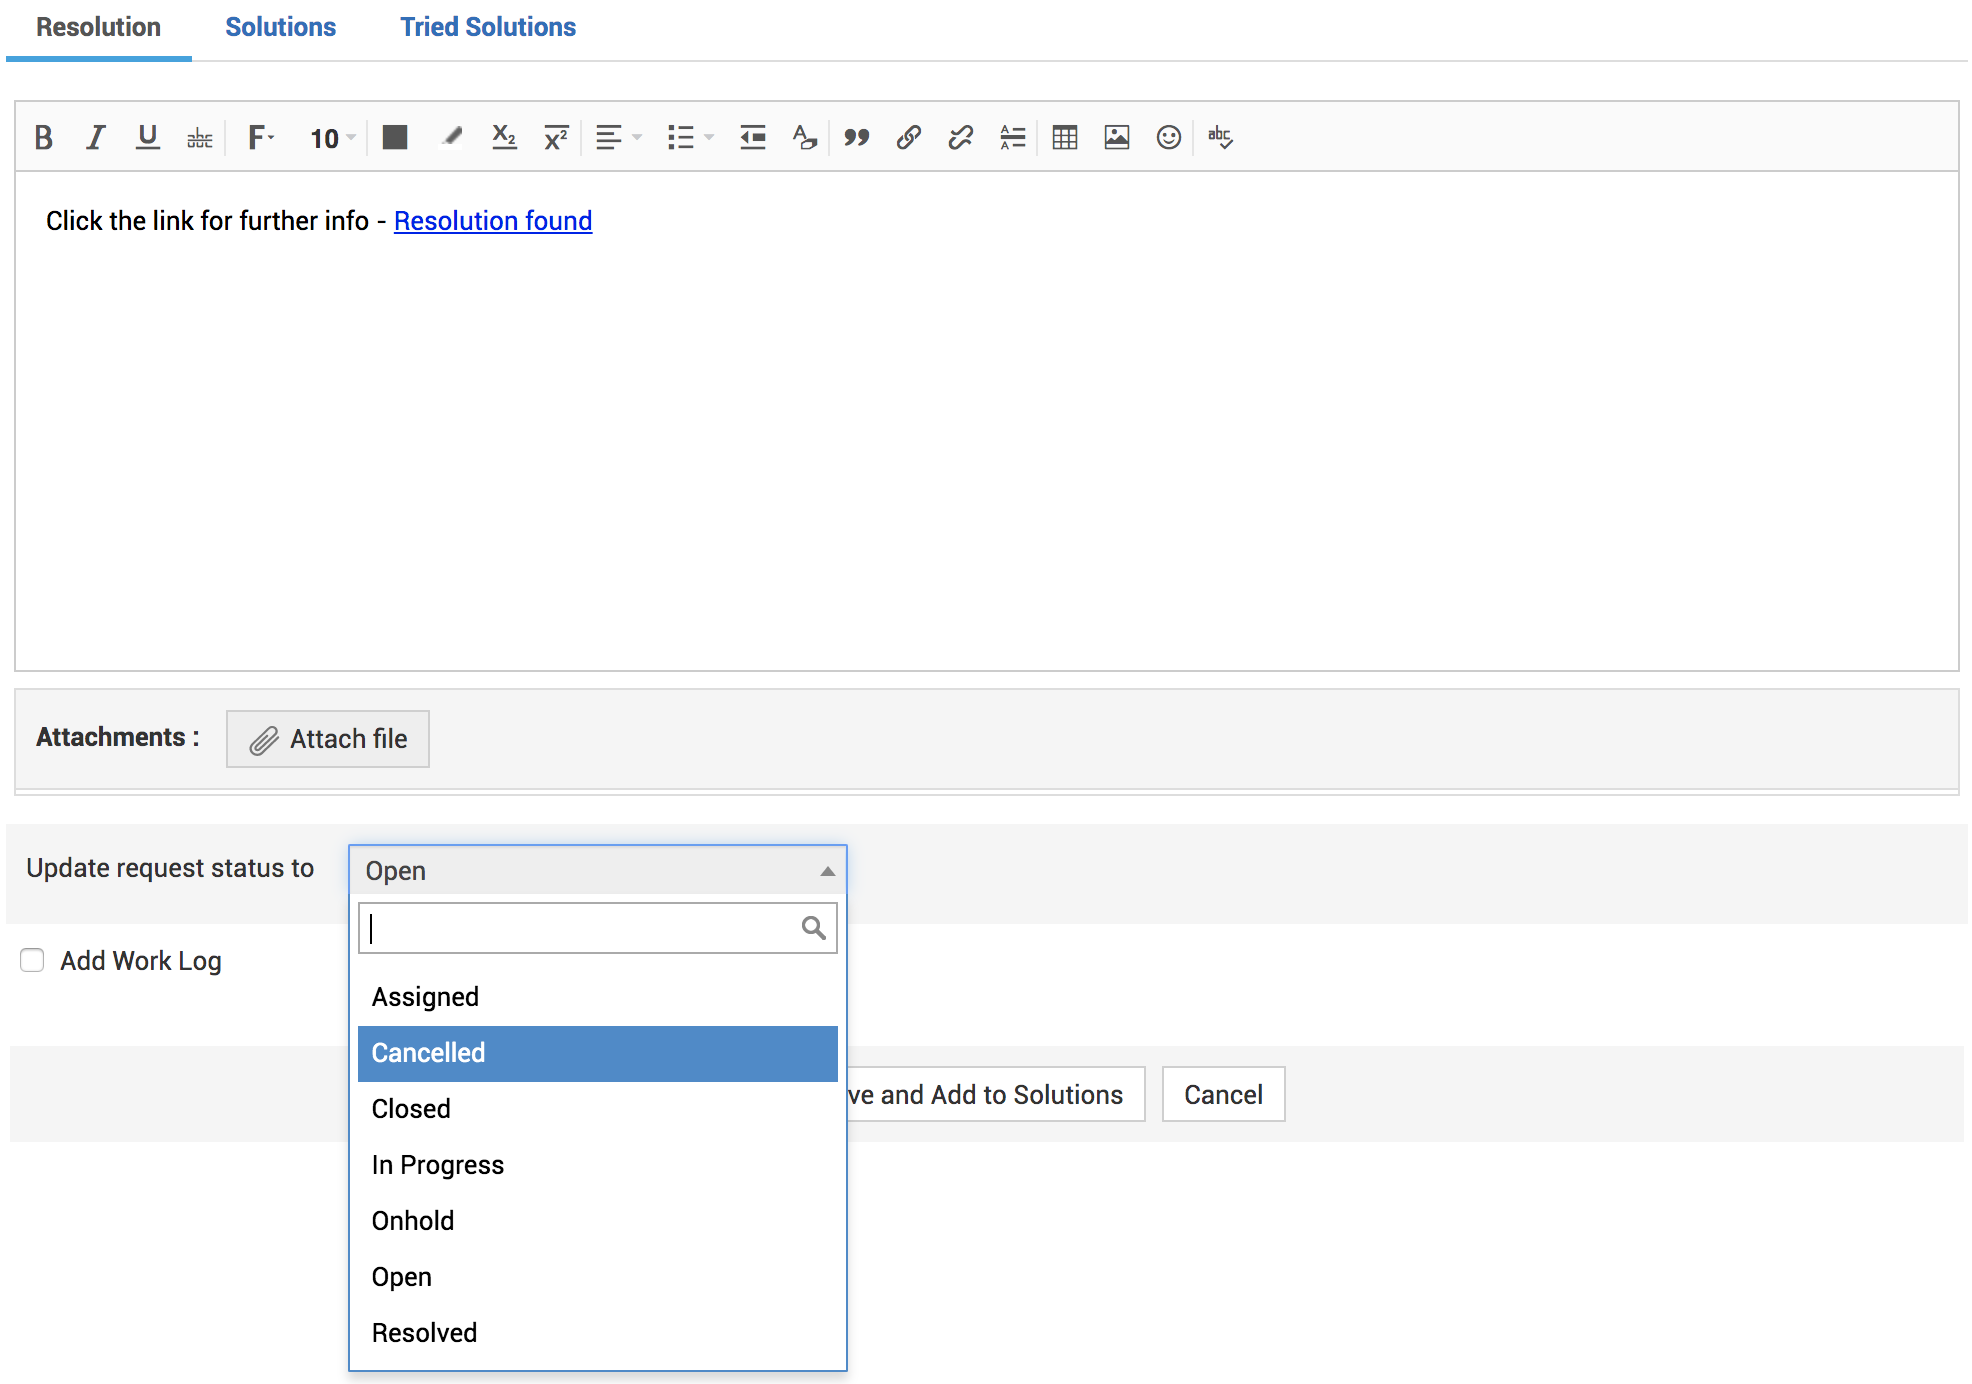Screen dimensions: 1972x1384
Task: Toggle bold formatting in the editor toolbar
Action: pyautogui.click(x=43, y=137)
